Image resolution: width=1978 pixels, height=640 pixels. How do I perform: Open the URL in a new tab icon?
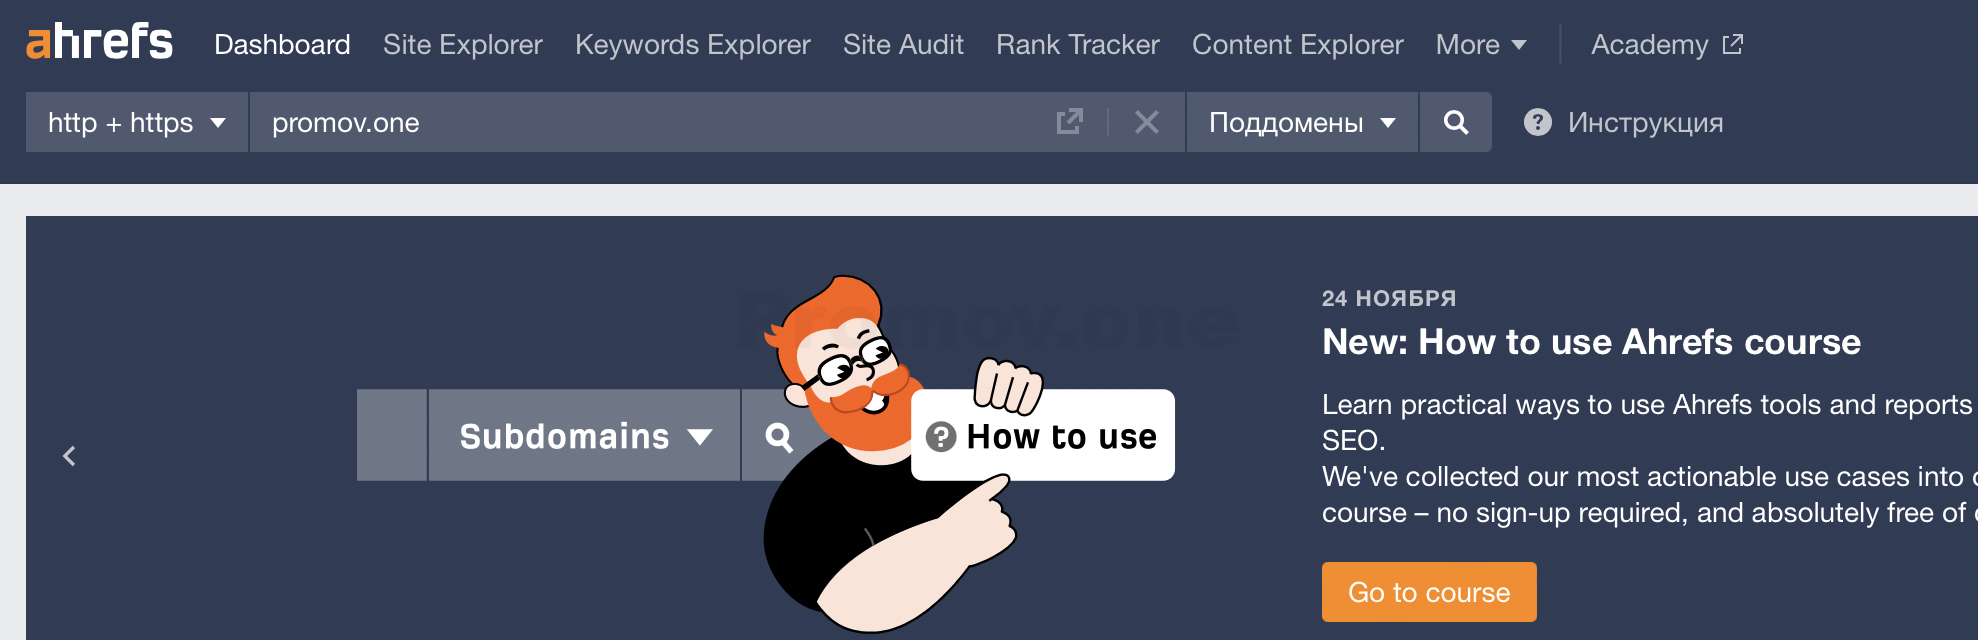click(x=1069, y=122)
